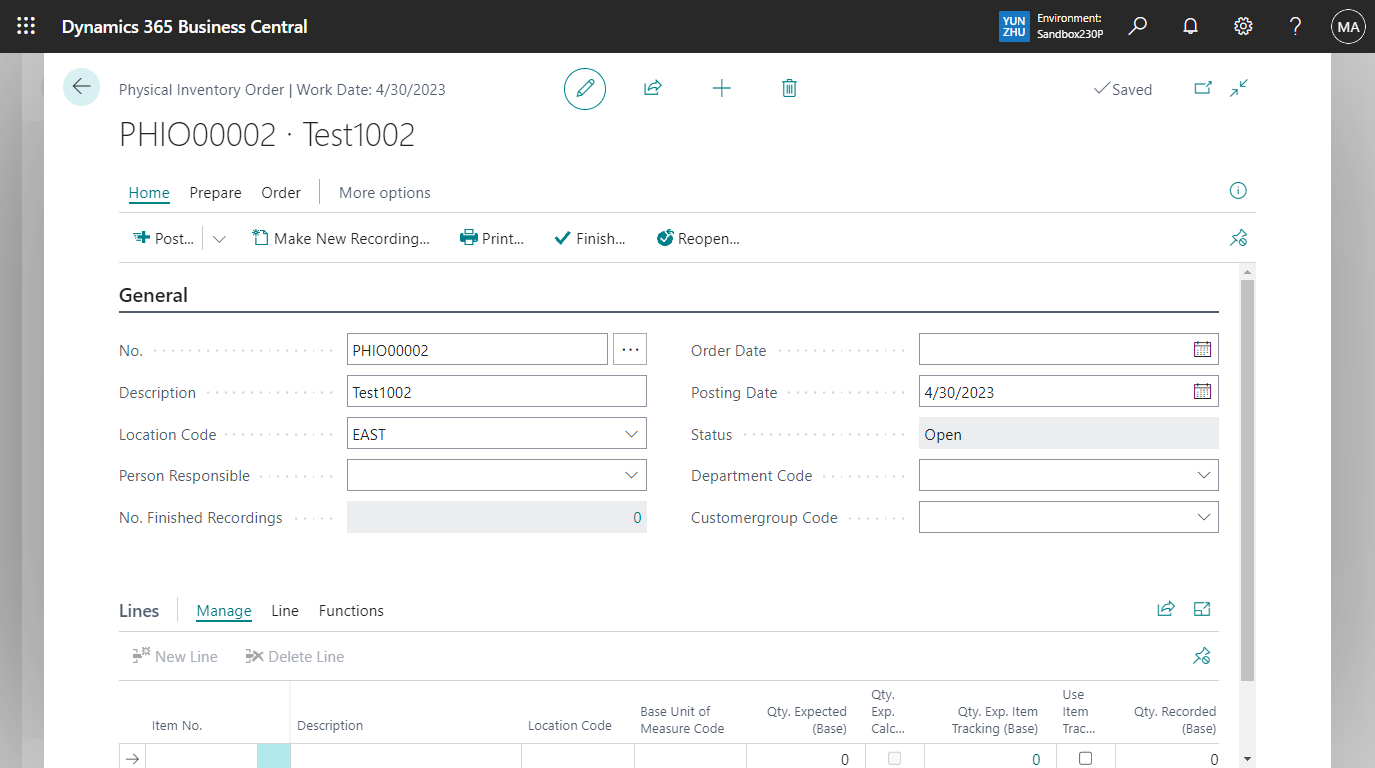Open the settings gear icon

(1243, 27)
